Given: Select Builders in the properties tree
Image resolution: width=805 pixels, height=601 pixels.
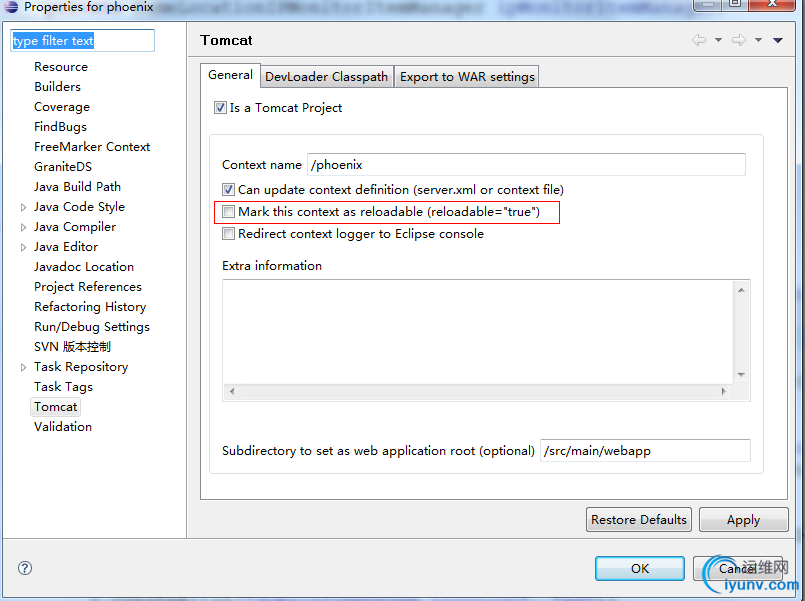Looking at the screenshot, I should coord(58,87).
